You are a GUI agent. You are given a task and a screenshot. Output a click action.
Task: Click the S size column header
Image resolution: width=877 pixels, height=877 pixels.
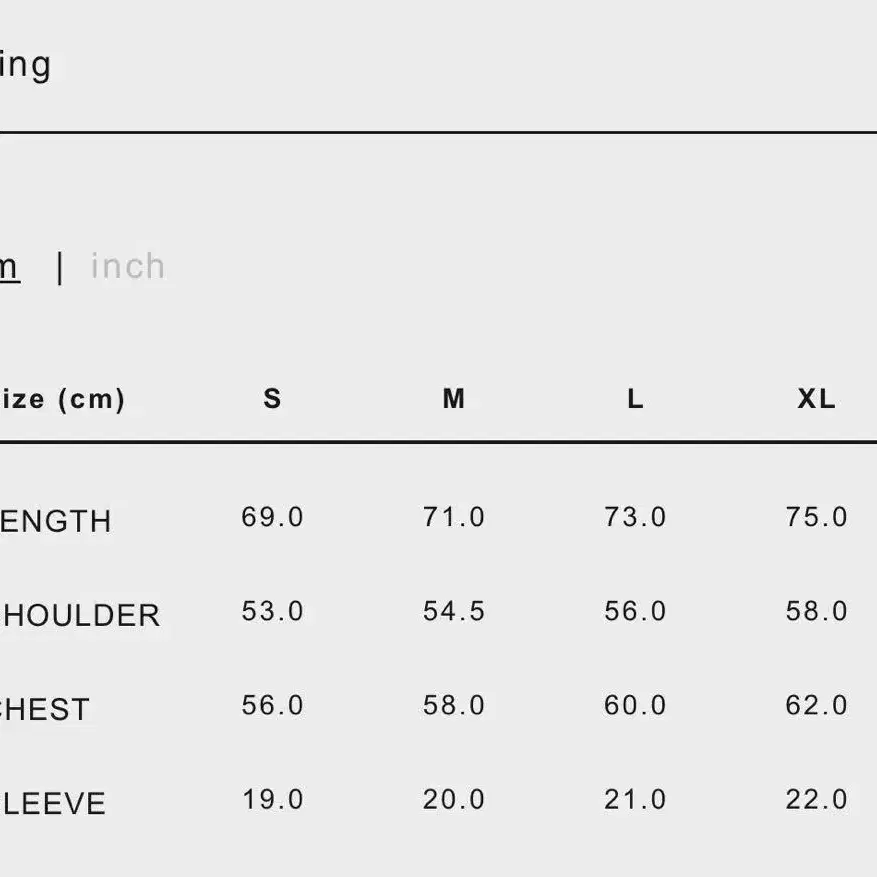(x=272, y=399)
